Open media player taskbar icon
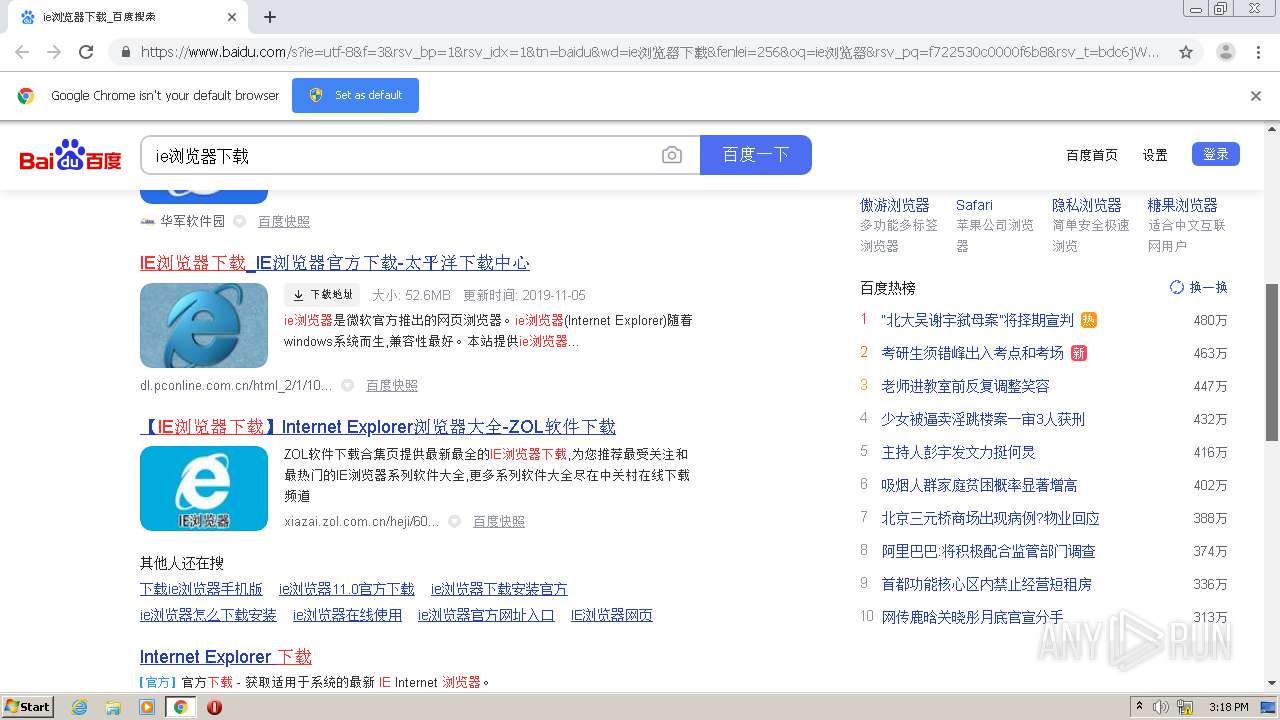Image resolution: width=1280 pixels, height=720 pixels. pos(147,707)
